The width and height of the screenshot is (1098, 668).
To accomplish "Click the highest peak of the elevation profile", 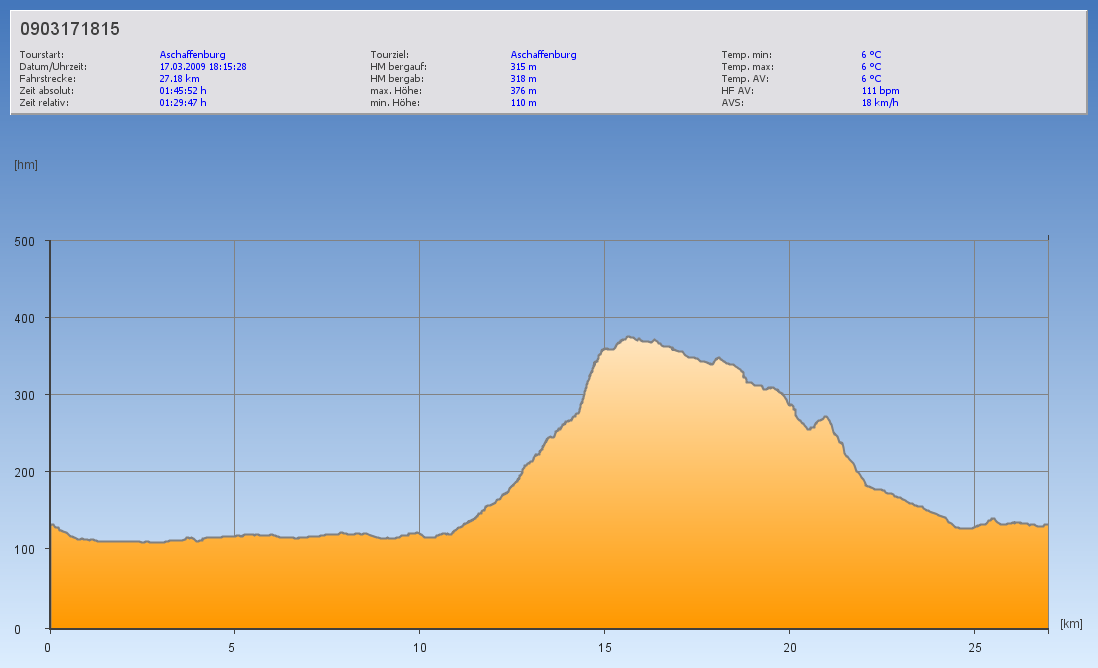I will point(628,337).
